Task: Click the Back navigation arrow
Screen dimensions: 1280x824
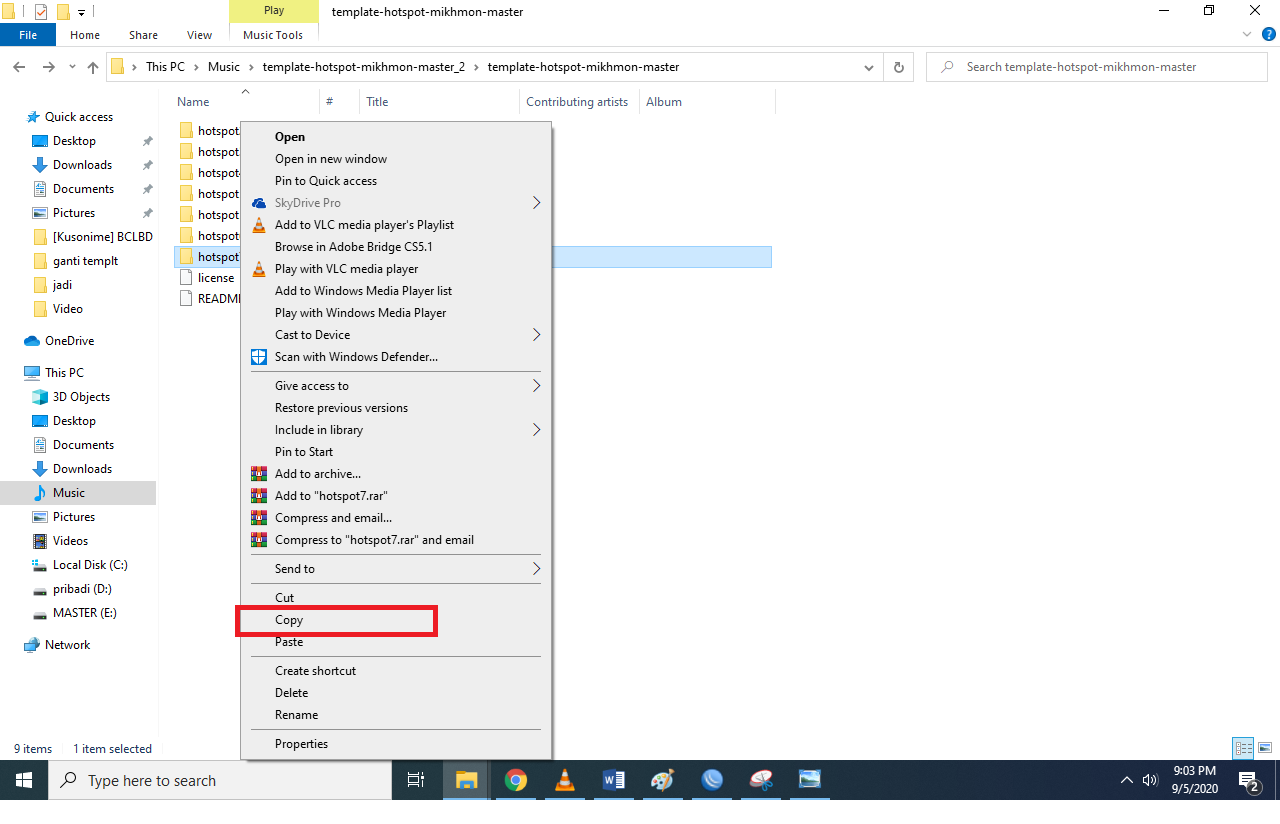Action: pyautogui.click(x=19, y=67)
